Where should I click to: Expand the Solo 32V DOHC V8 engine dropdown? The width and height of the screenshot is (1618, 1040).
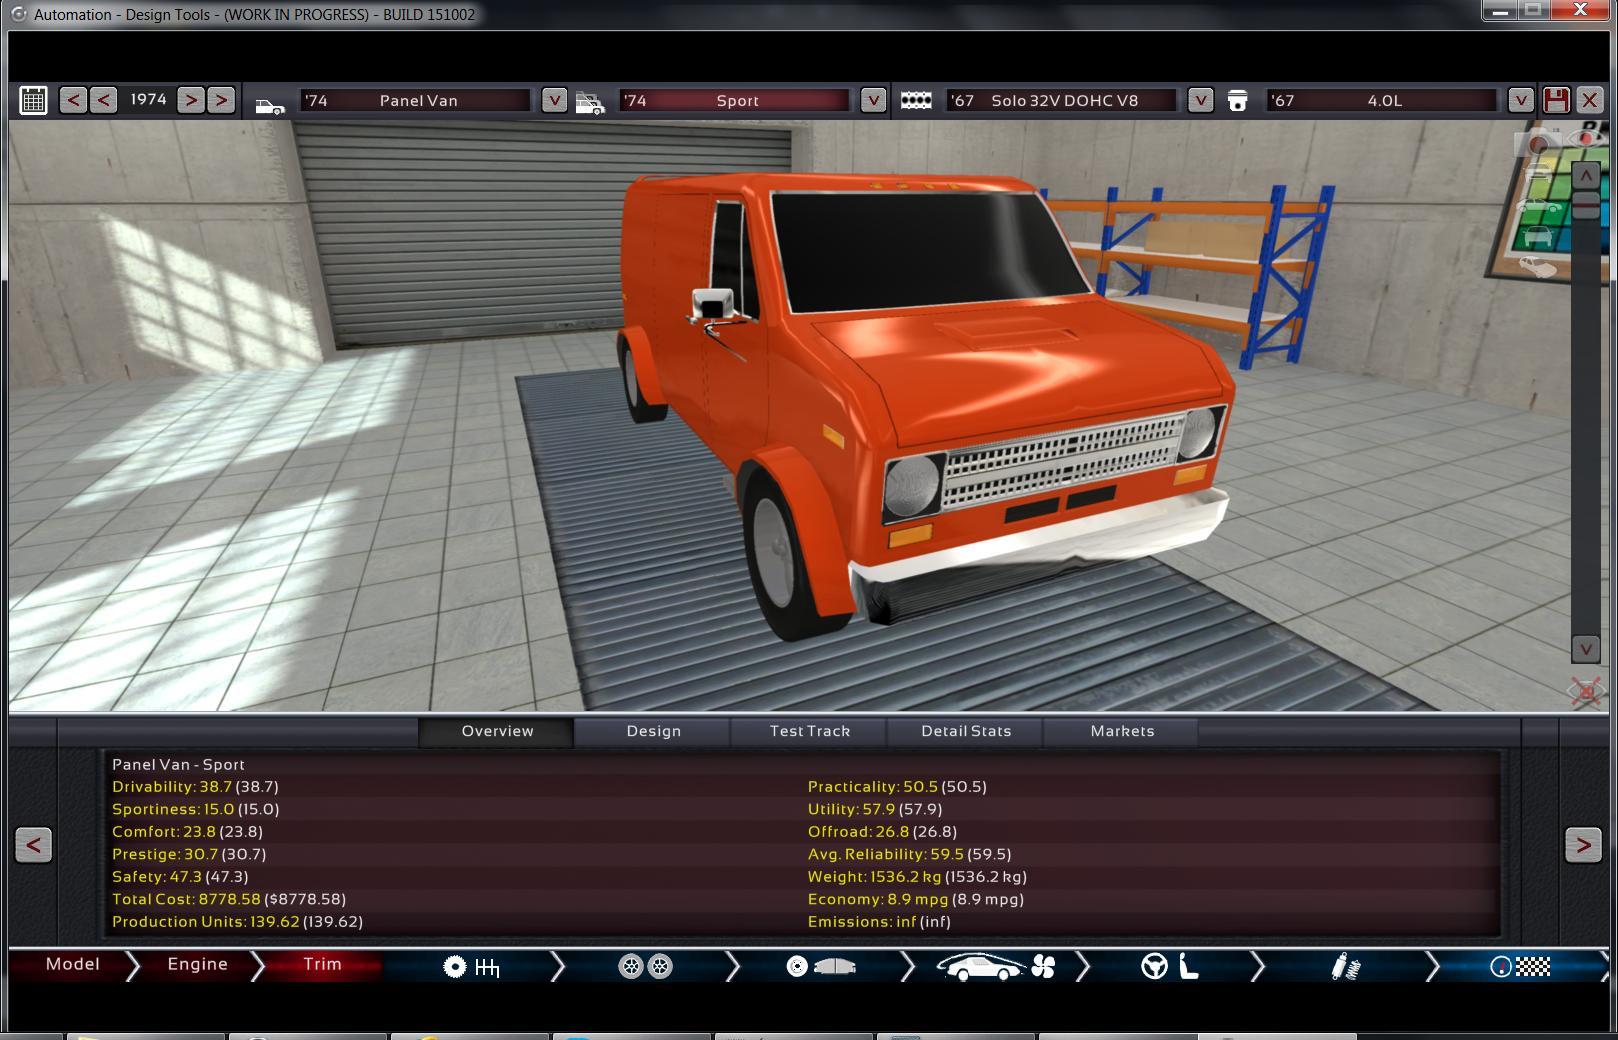pyautogui.click(x=1200, y=100)
